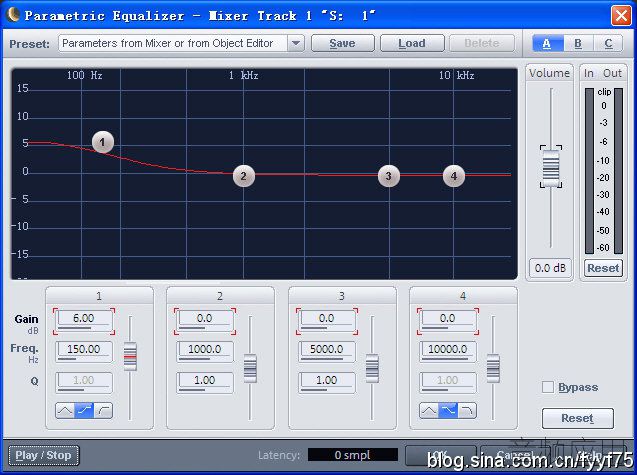Switch to setting C
This screenshot has height=475, width=637.
click(x=608, y=43)
